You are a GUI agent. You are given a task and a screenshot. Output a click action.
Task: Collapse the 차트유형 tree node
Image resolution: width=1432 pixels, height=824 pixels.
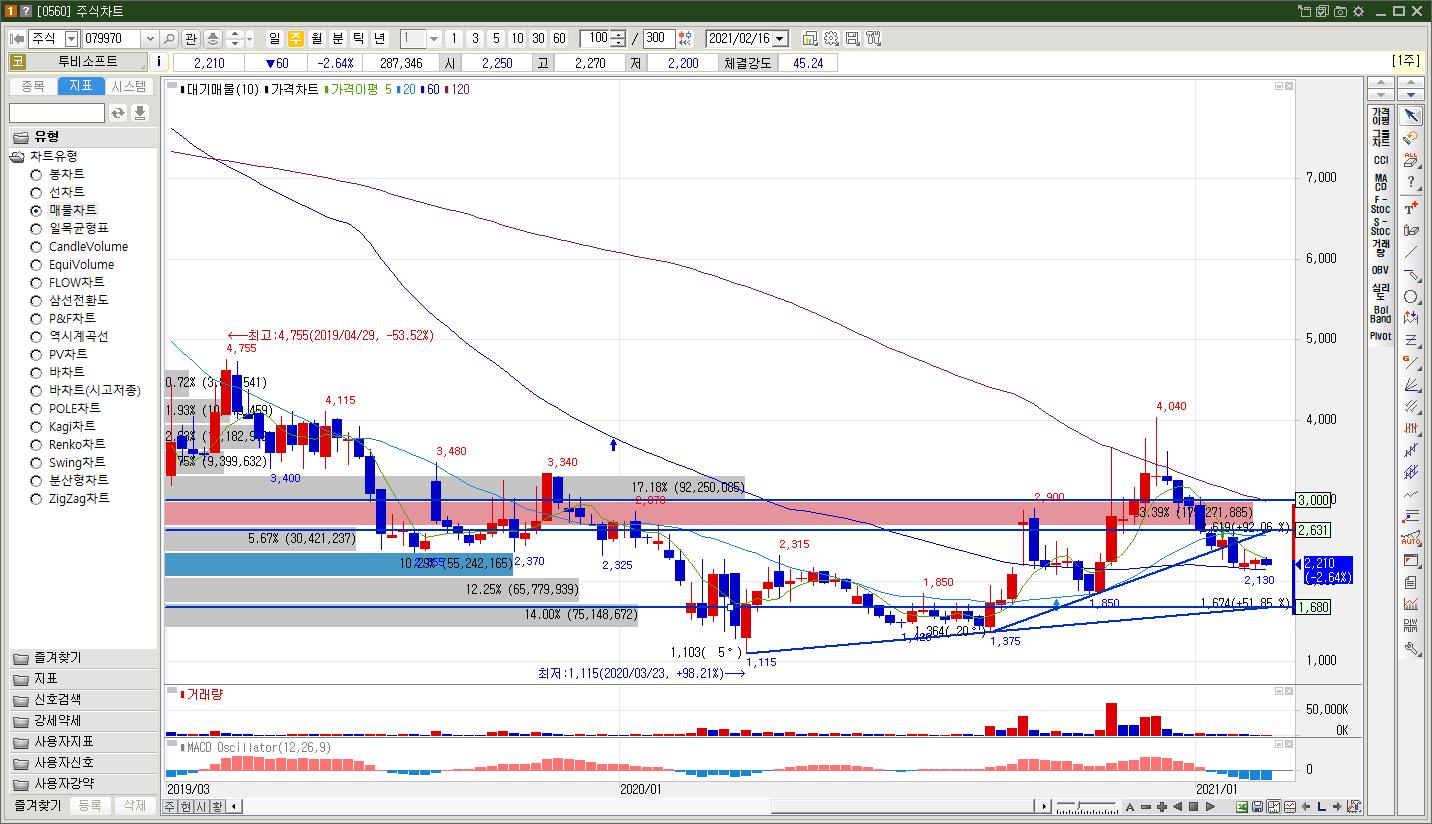click(x=18, y=156)
